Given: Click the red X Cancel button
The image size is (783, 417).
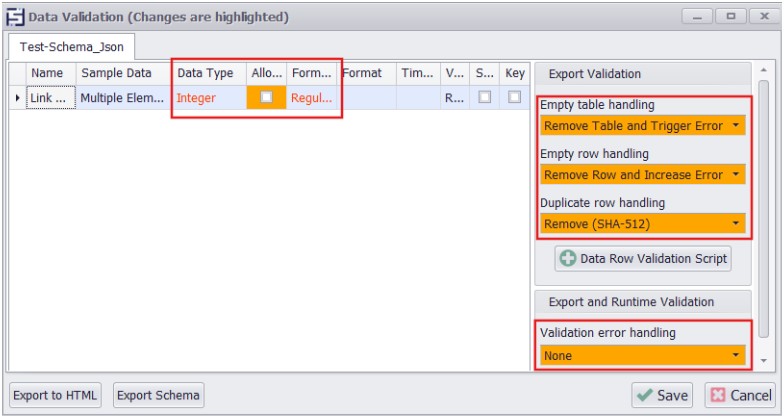Looking at the screenshot, I should [739, 395].
